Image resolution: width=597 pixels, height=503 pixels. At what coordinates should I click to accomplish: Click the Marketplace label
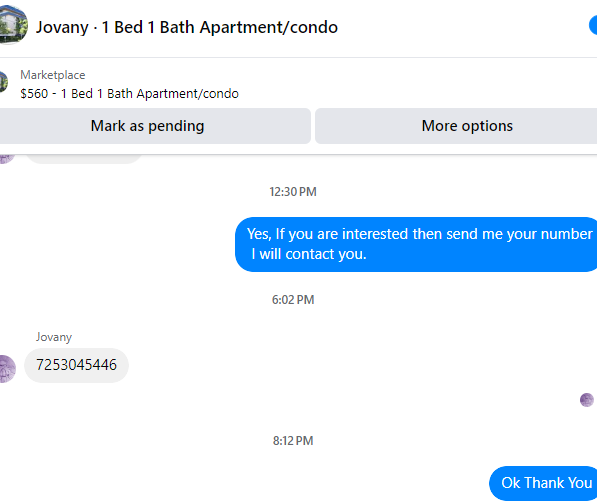click(53, 75)
